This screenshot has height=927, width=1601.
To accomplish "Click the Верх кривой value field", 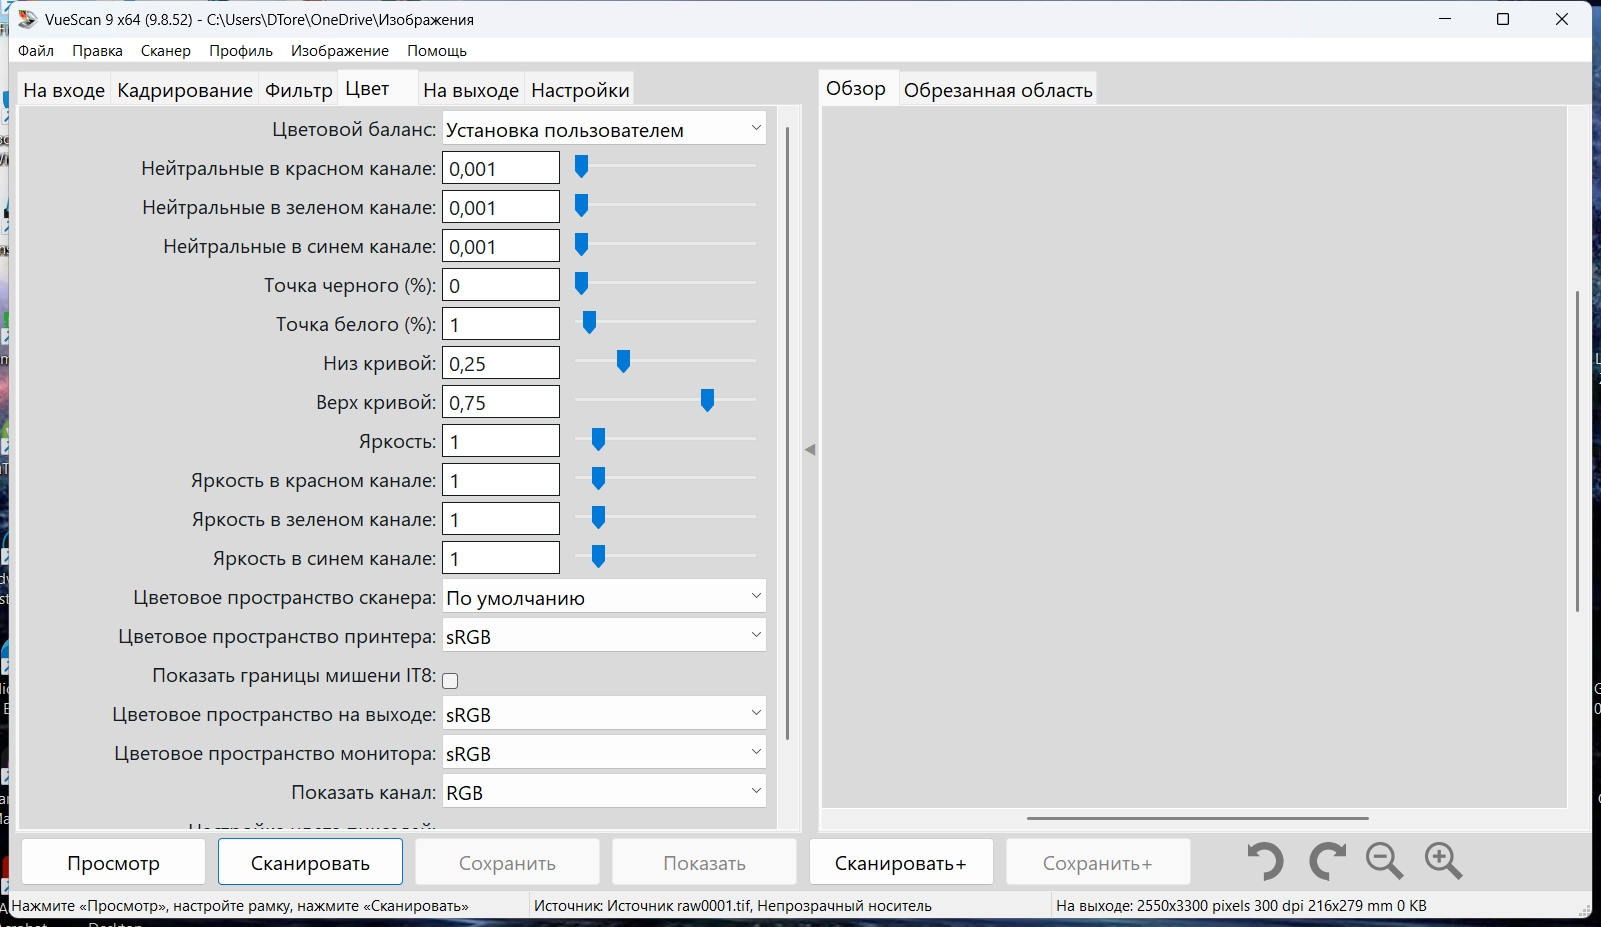I will pos(501,402).
